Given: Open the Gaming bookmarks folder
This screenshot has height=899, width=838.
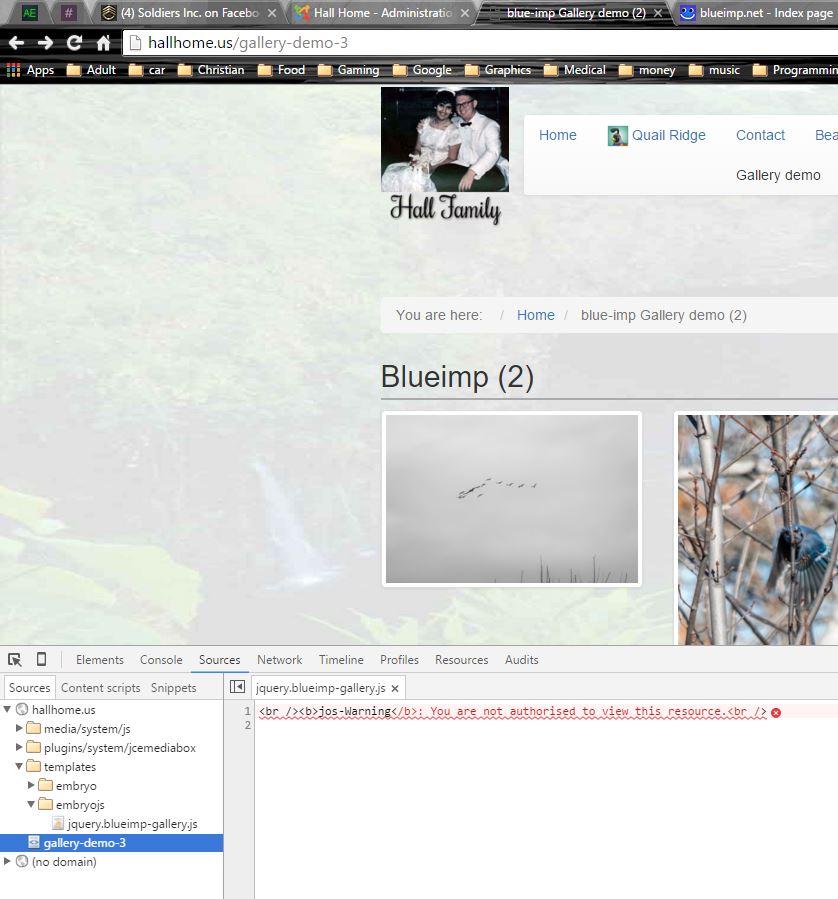Looking at the screenshot, I should click(x=348, y=70).
